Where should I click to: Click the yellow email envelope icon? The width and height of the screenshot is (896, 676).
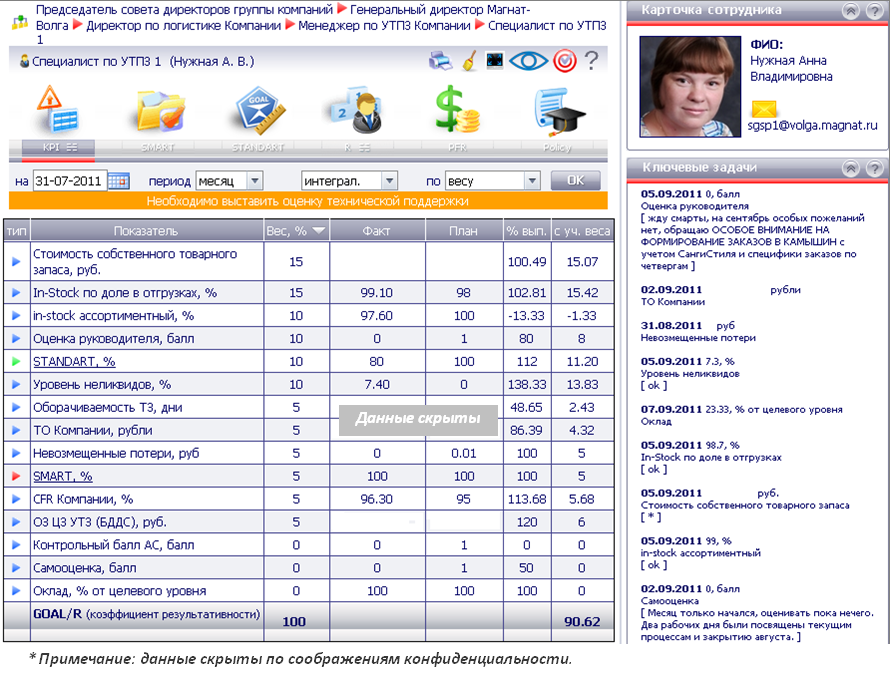pyautogui.click(x=764, y=108)
